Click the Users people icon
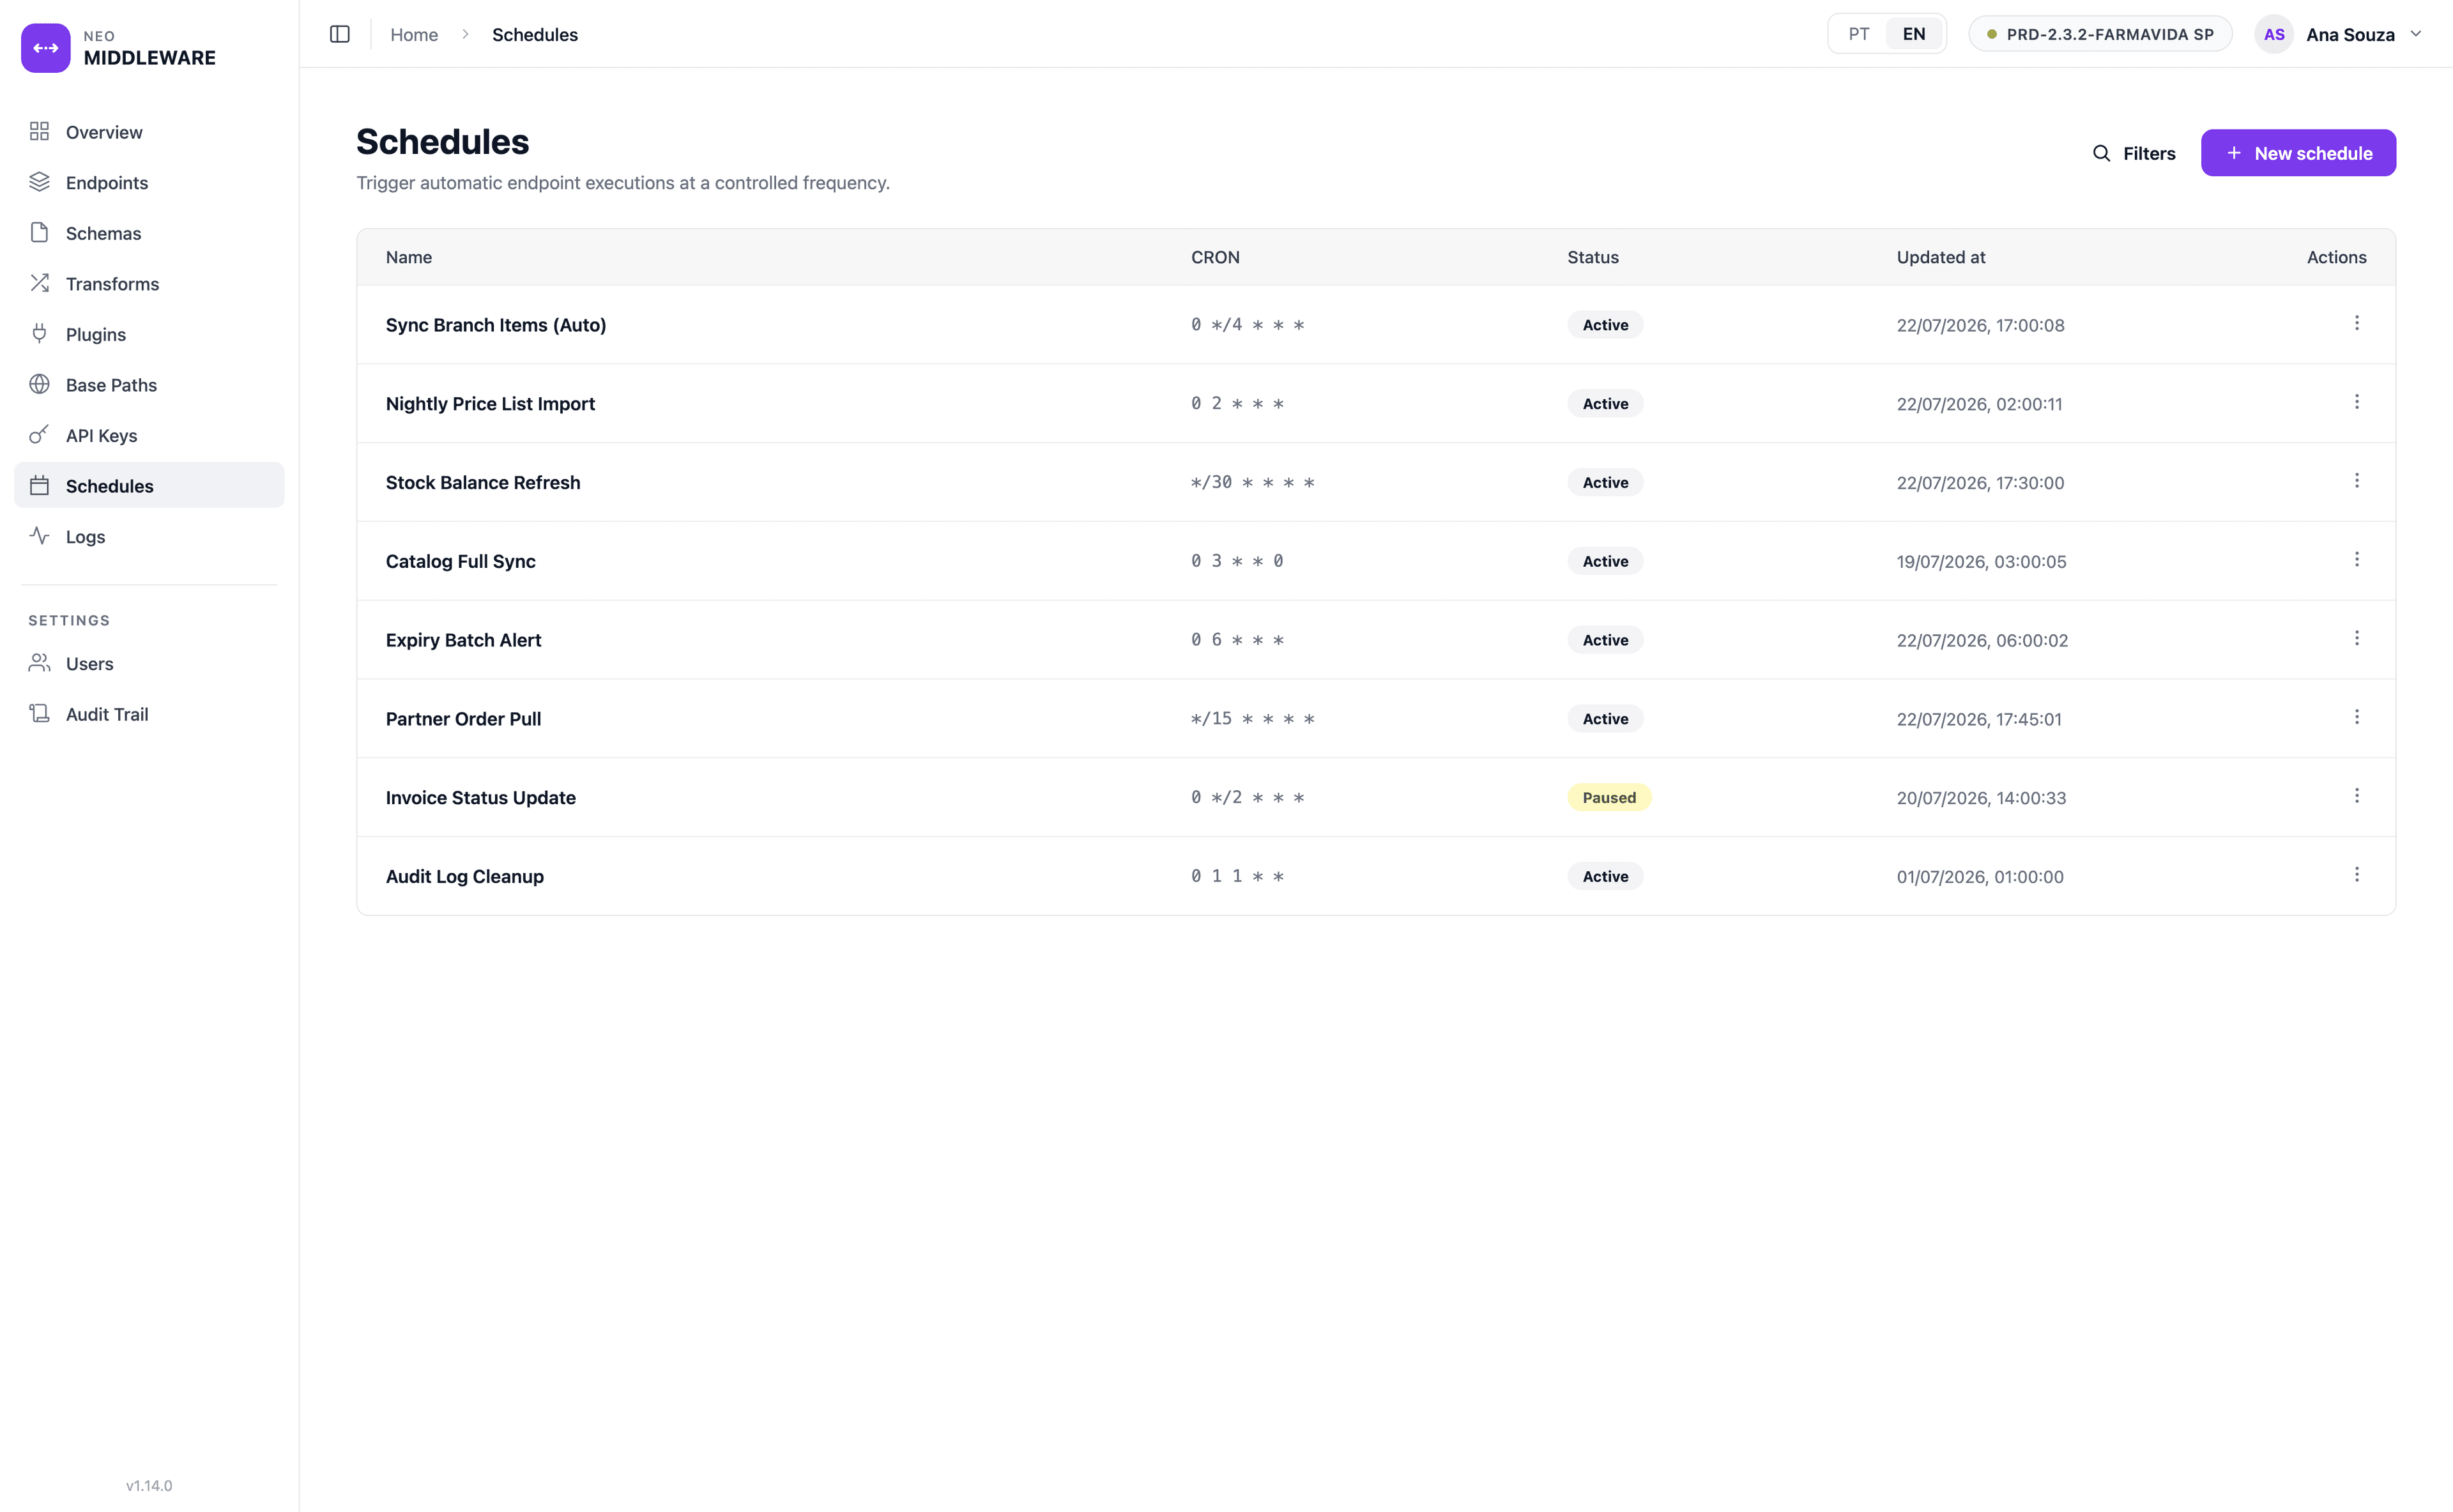2453x1512 pixels. point(40,663)
